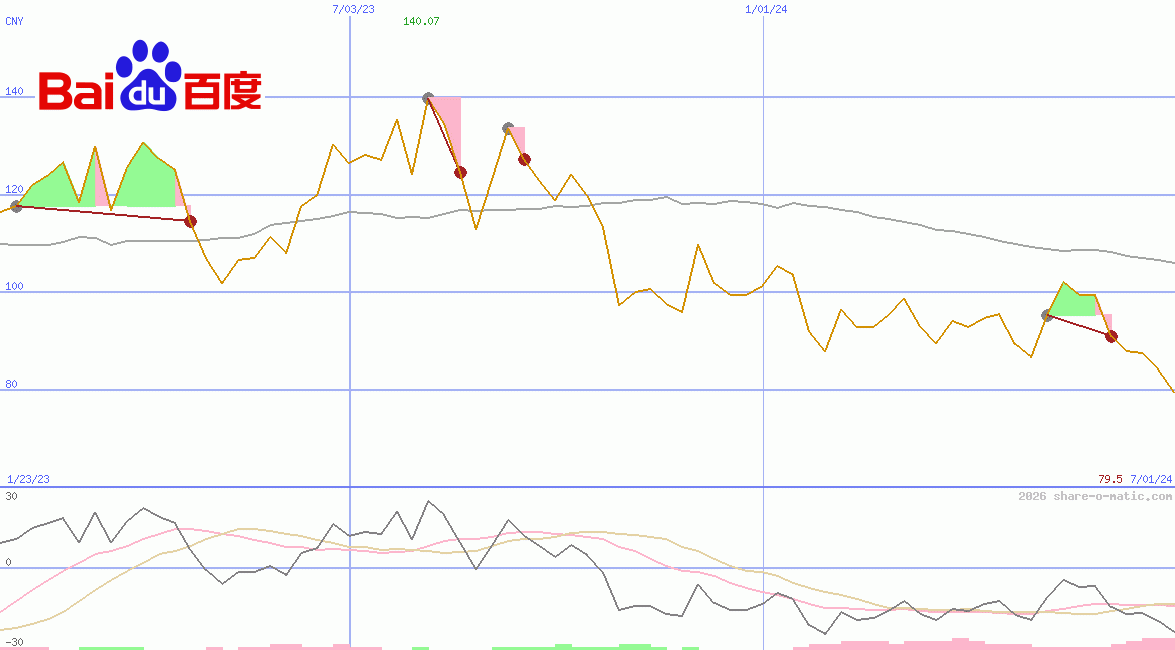Click the 80 price axis label

click(11, 384)
